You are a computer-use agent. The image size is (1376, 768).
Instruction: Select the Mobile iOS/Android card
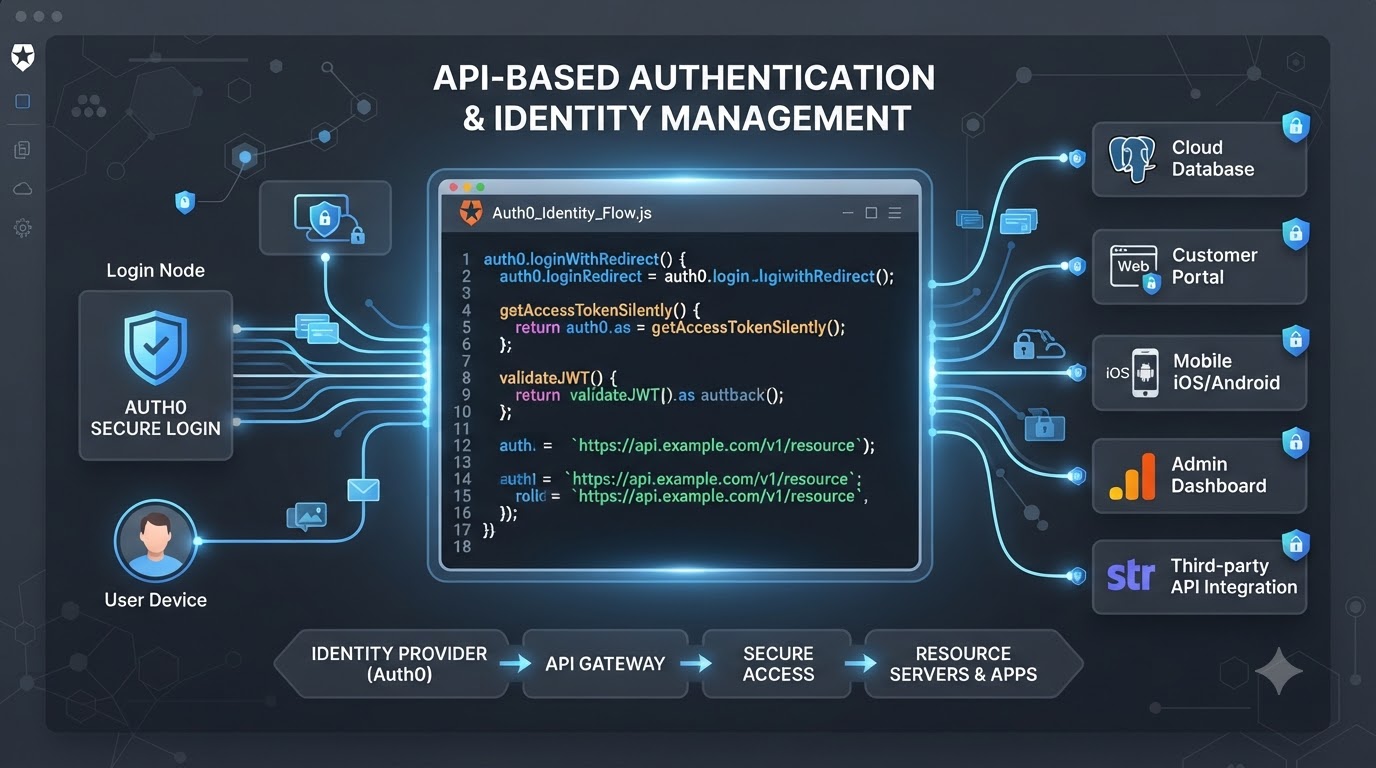(1199, 373)
